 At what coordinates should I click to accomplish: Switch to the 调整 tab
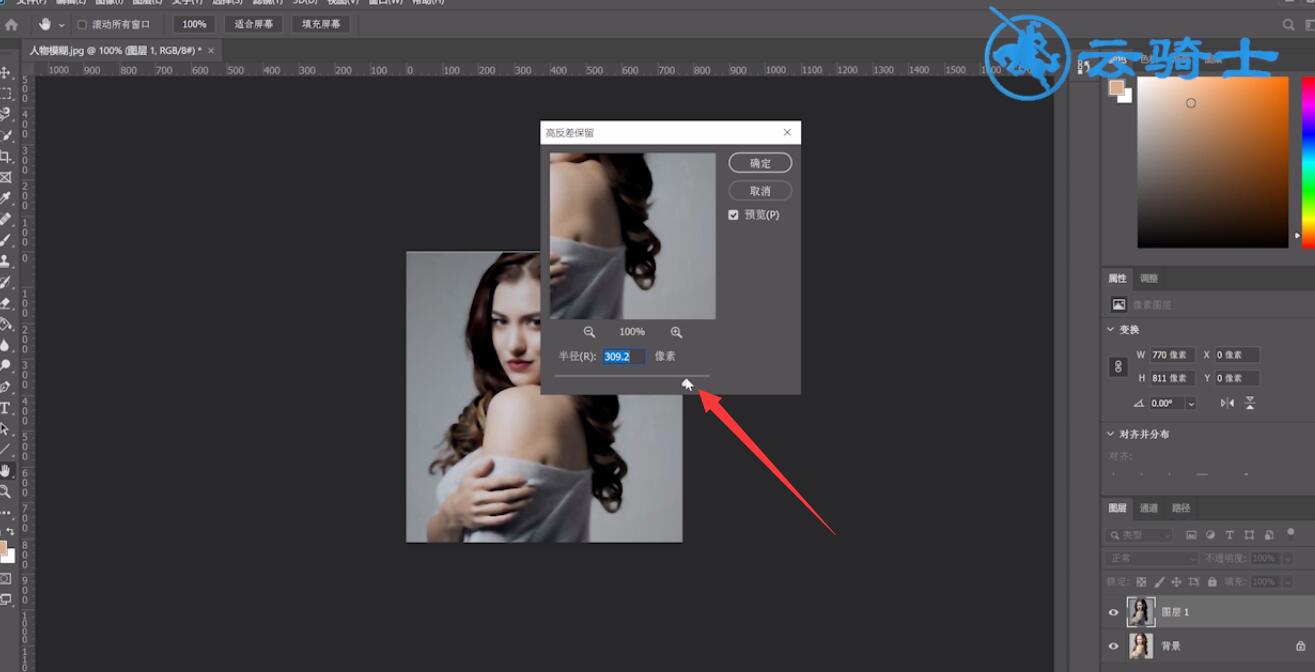coord(1149,279)
